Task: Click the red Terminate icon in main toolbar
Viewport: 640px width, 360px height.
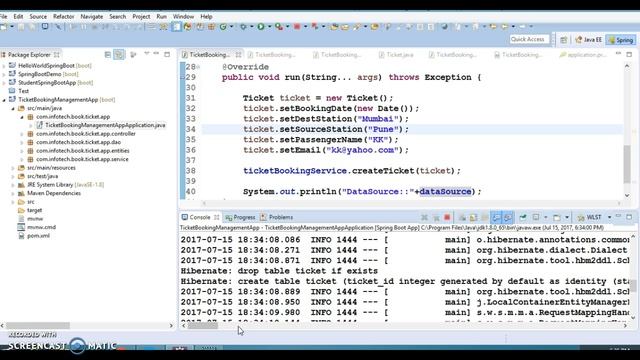Action: pyautogui.click(x=297, y=27)
